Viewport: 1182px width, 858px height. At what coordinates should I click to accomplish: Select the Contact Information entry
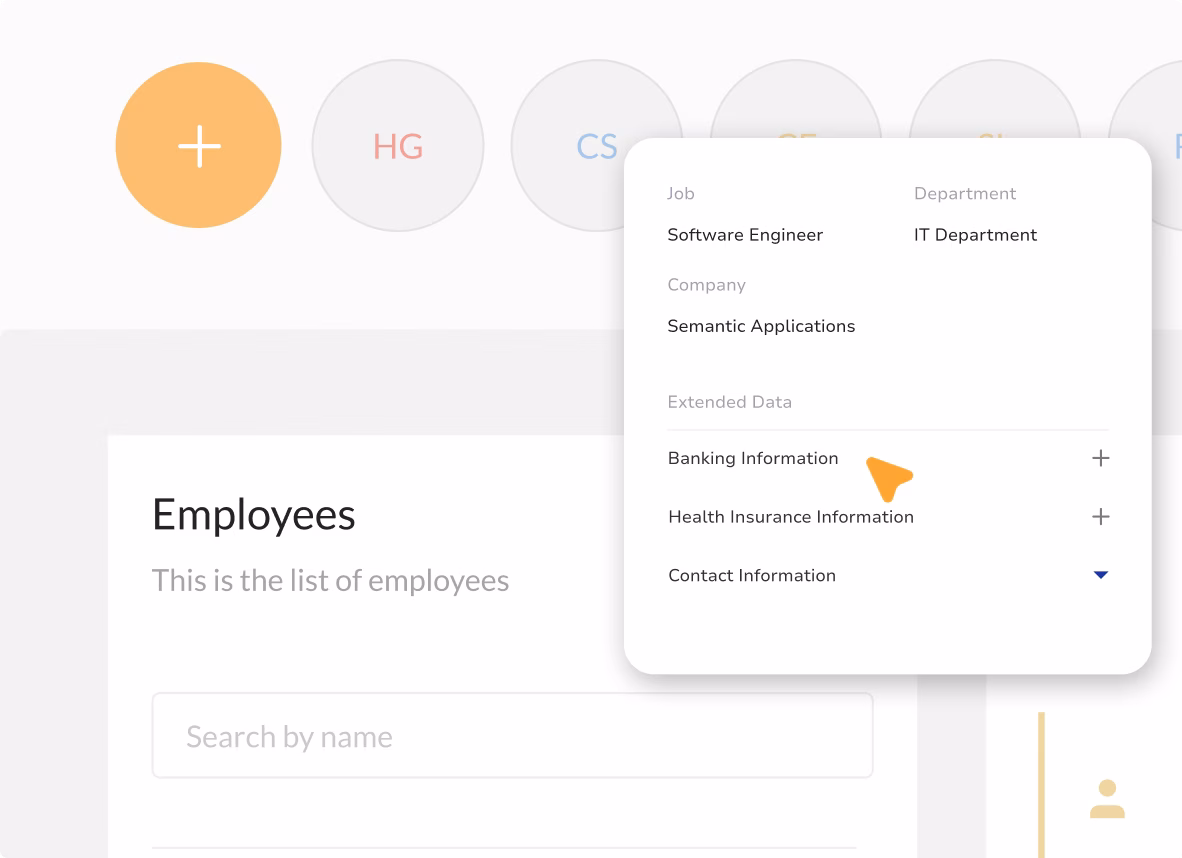click(x=752, y=575)
